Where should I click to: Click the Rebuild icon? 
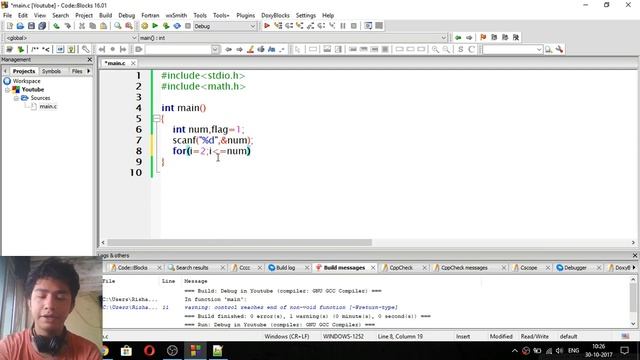[177, 26]
